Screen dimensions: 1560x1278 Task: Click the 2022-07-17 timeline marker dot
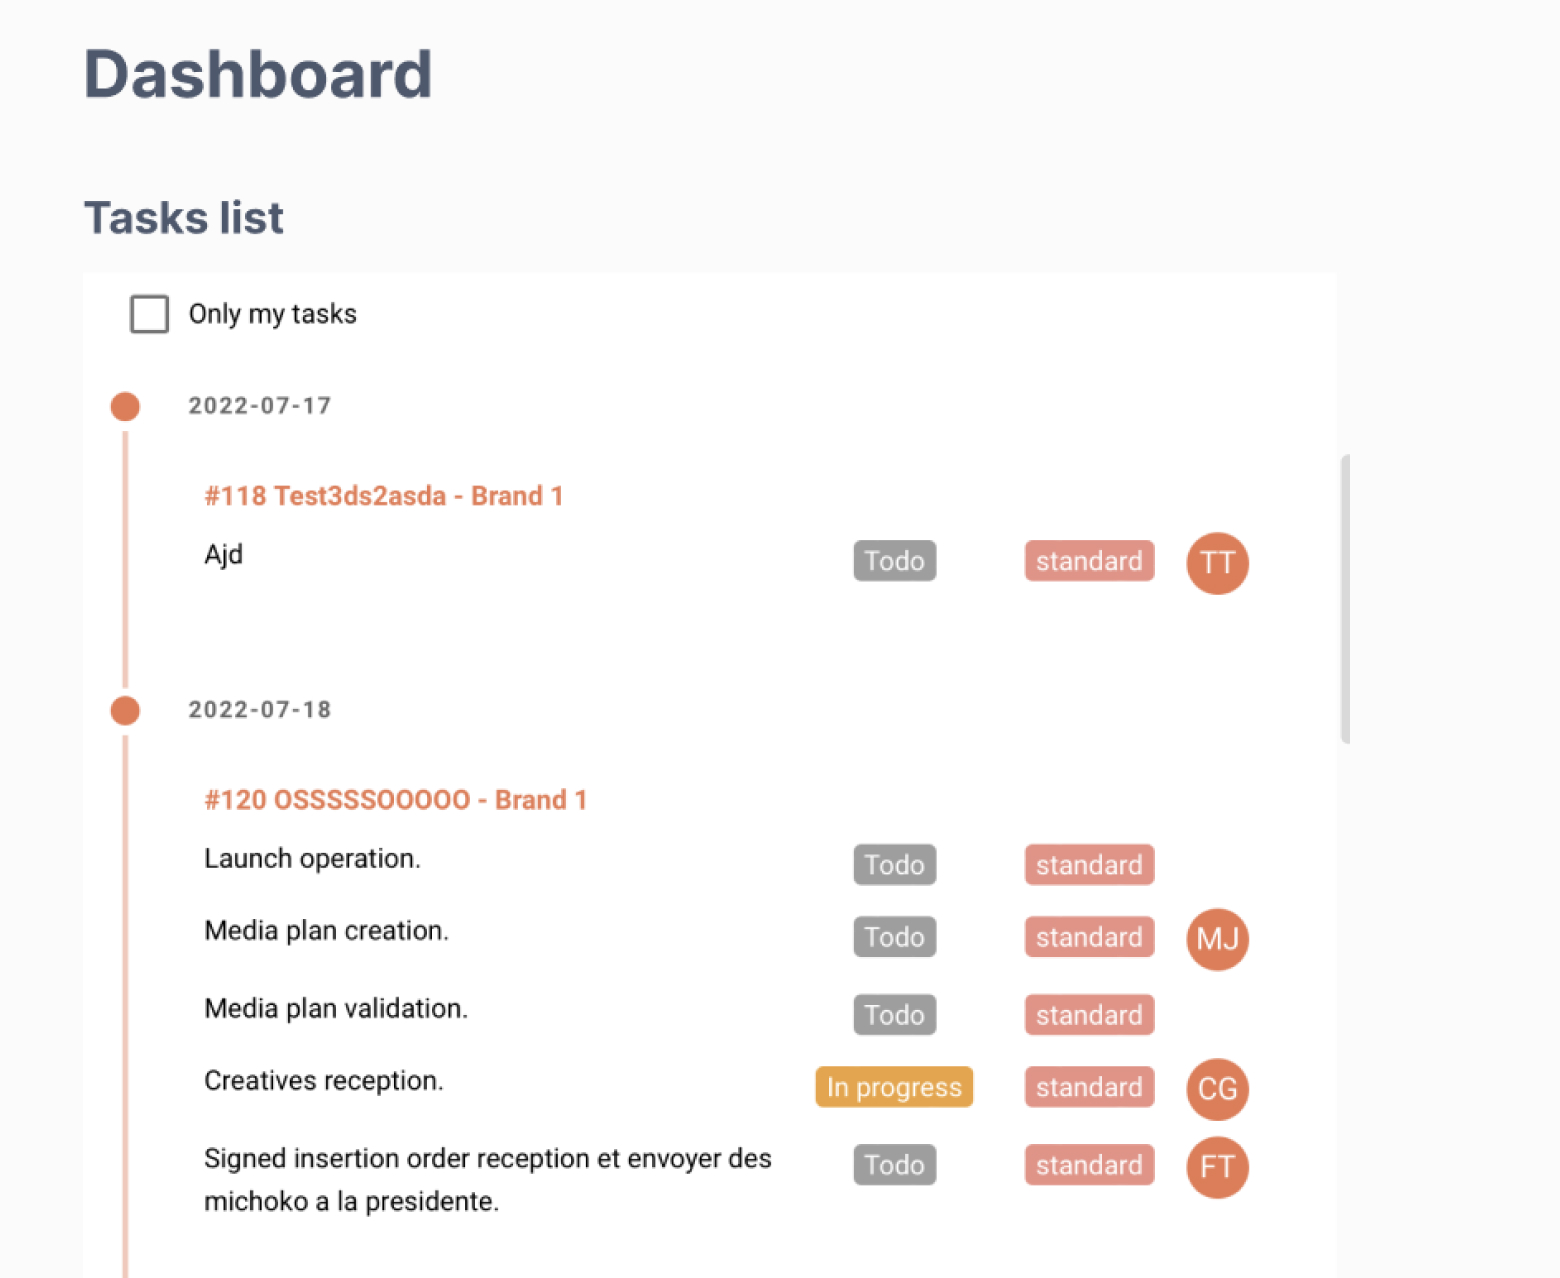click(x=125, y=407)
